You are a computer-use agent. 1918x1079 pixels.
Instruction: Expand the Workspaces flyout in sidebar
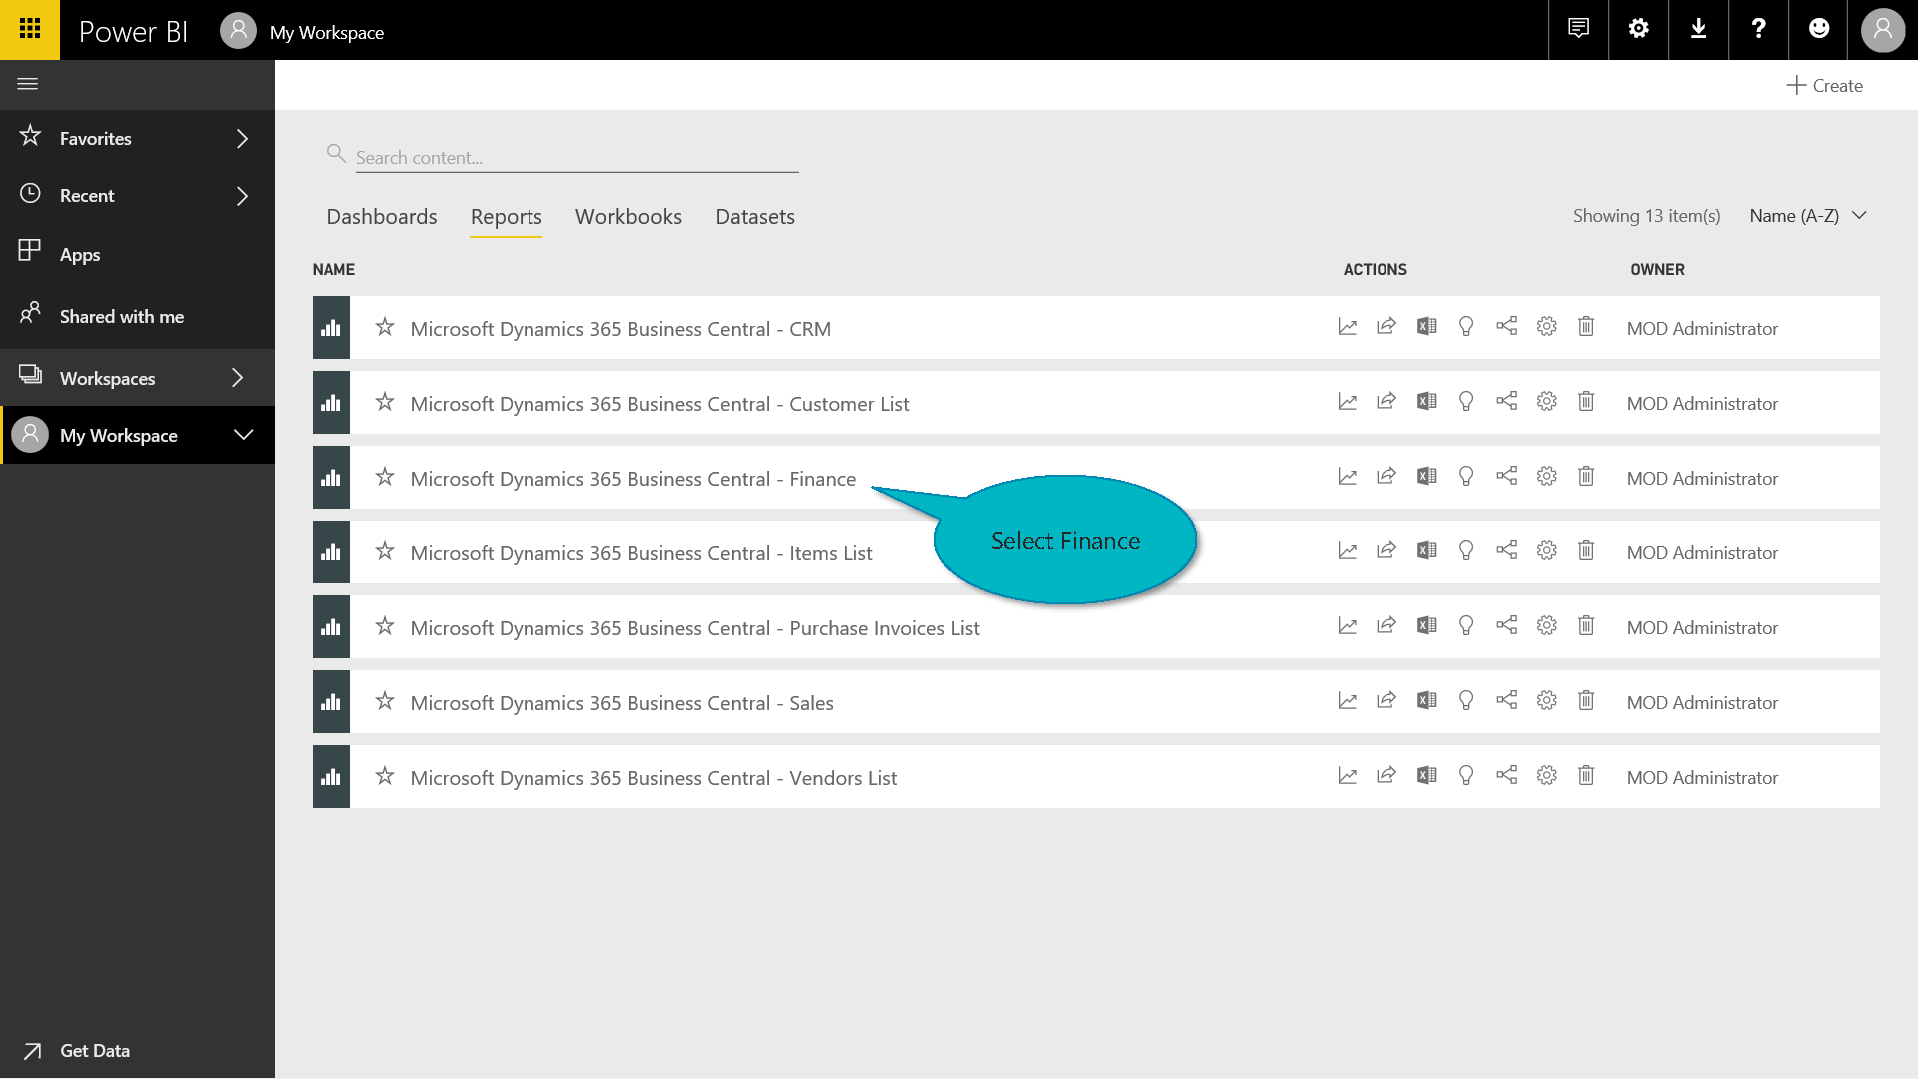pos(237,378)
